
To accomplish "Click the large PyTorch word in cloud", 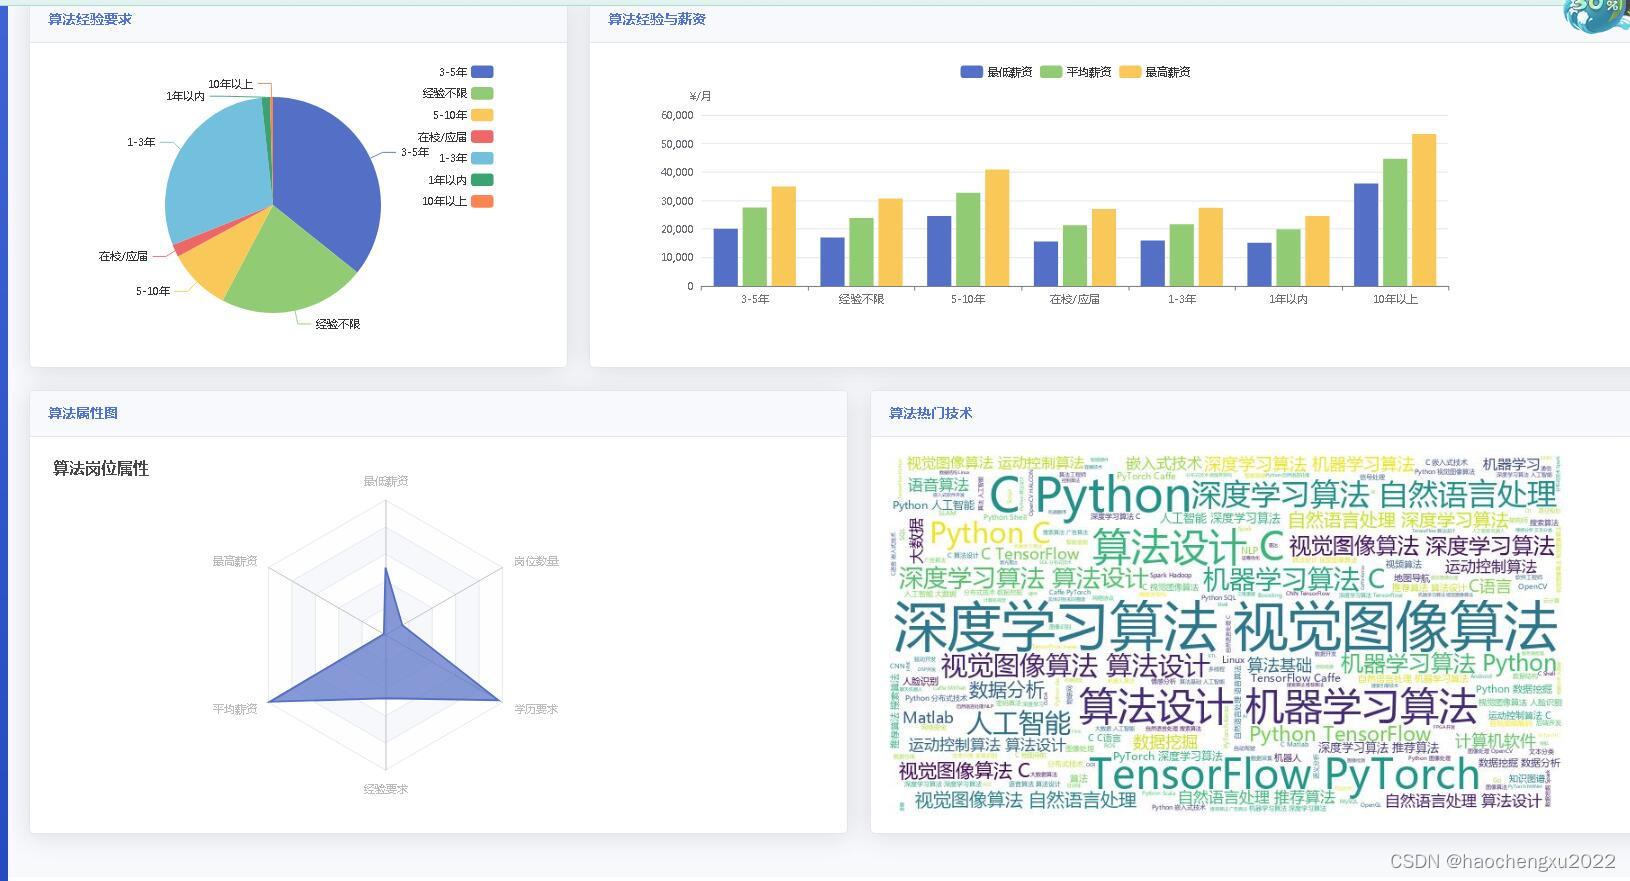I will (x=1402, y=774).
